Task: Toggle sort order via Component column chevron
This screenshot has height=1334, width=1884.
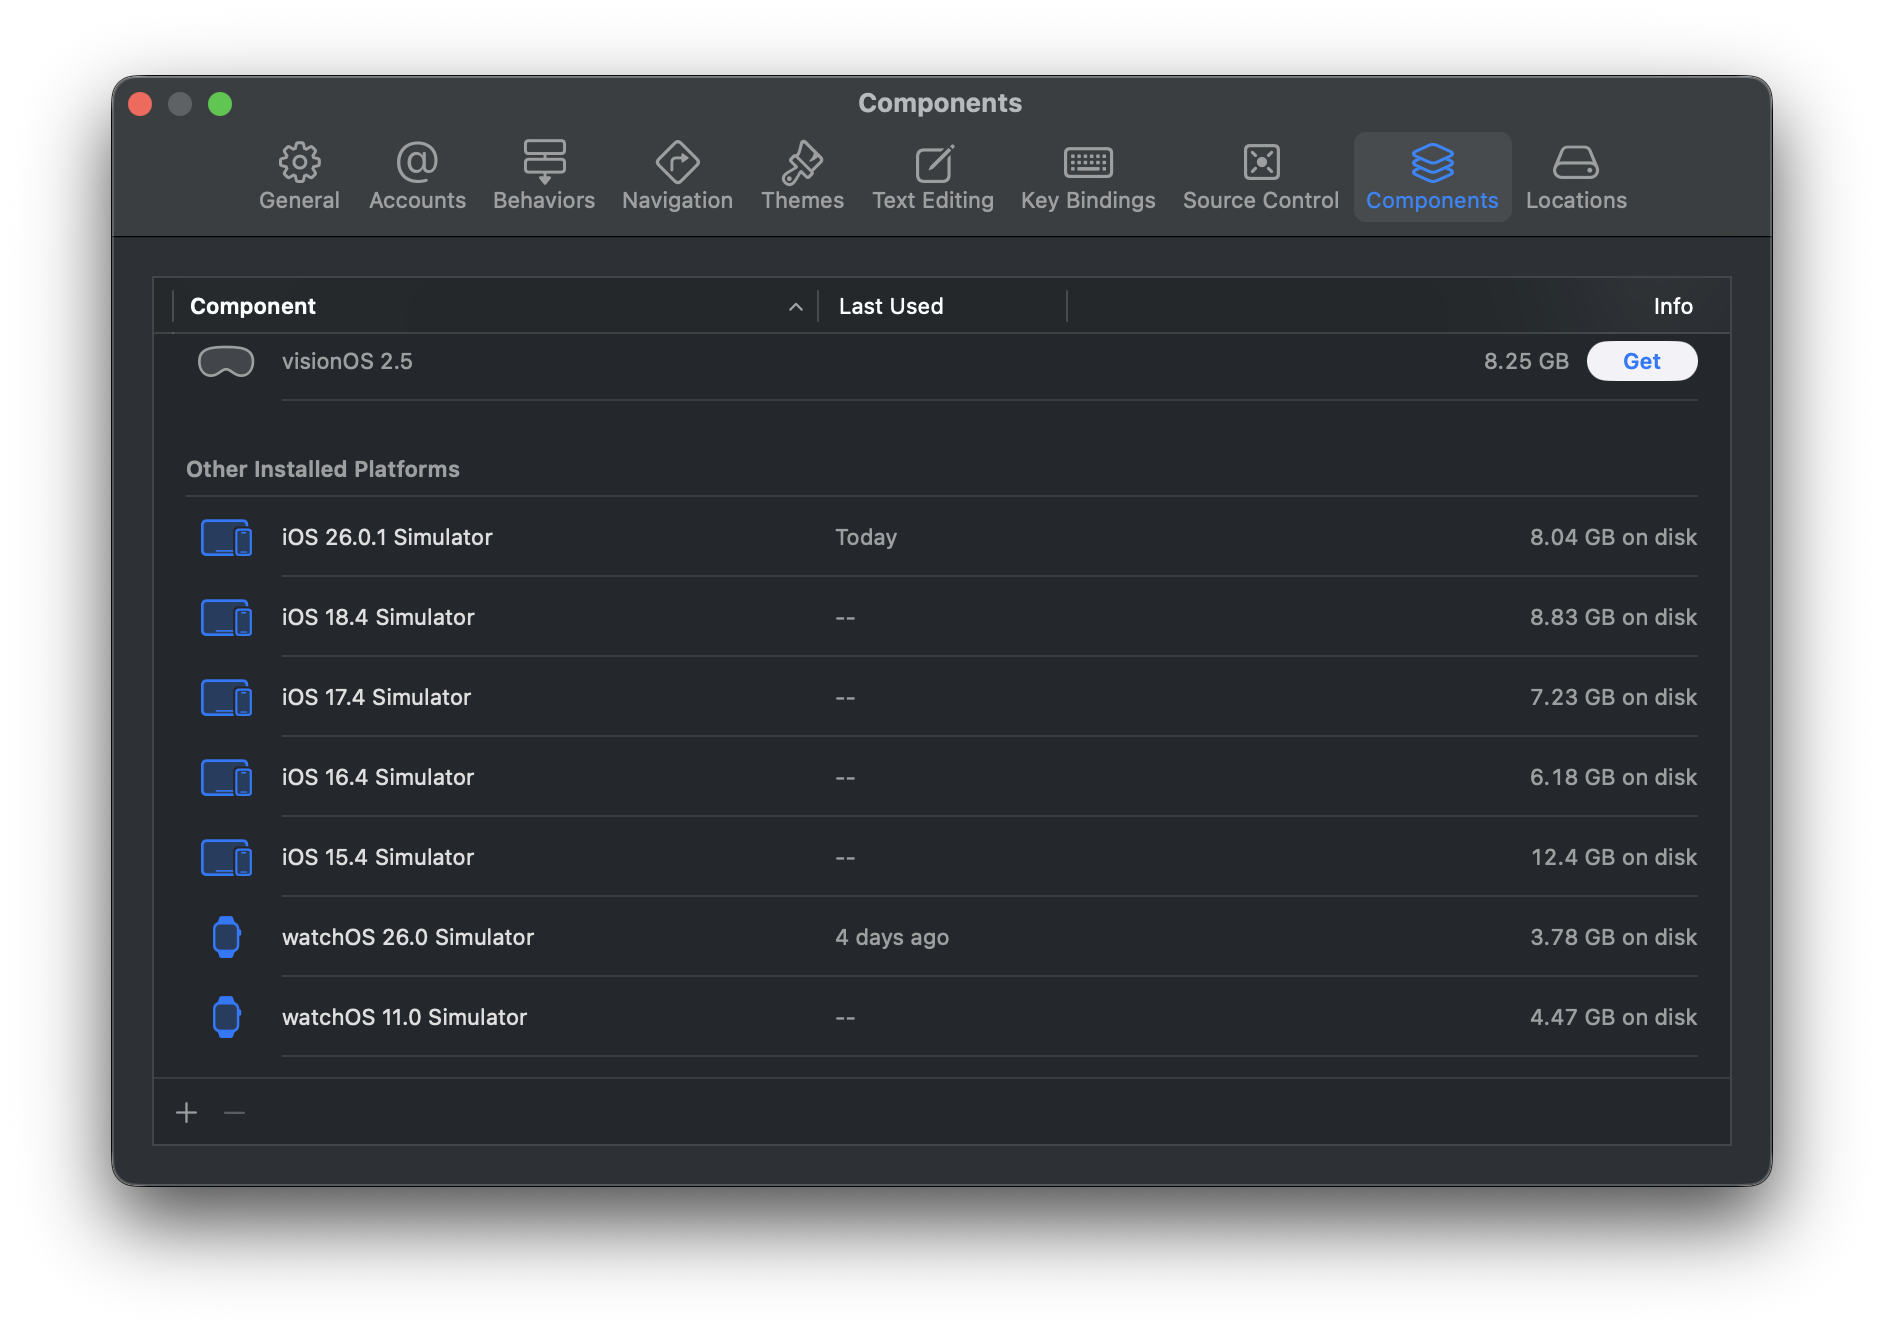Action: coord(796,307)
